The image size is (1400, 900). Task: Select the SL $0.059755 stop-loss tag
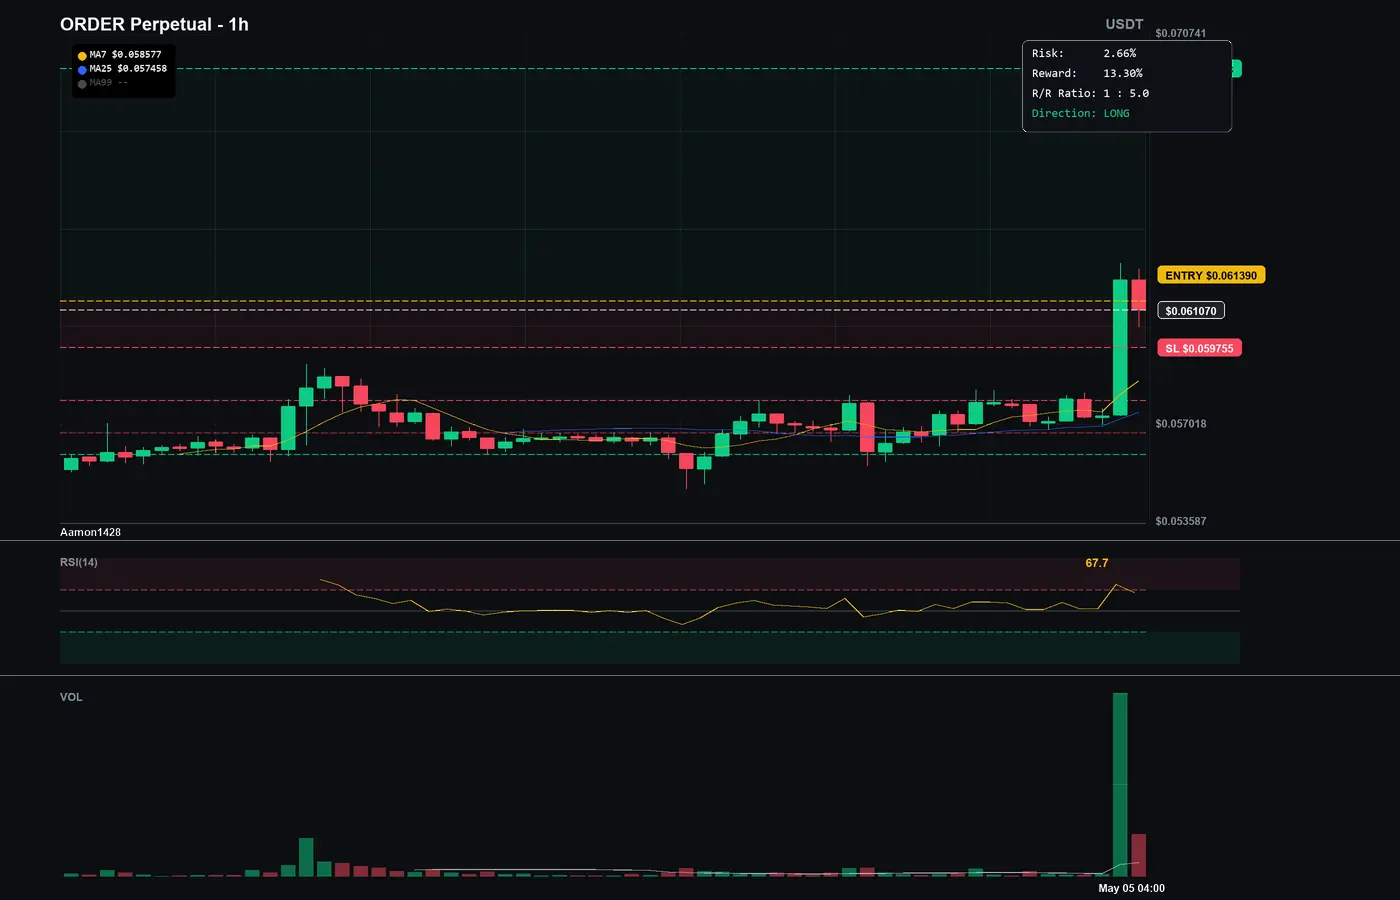(1199, 348)
